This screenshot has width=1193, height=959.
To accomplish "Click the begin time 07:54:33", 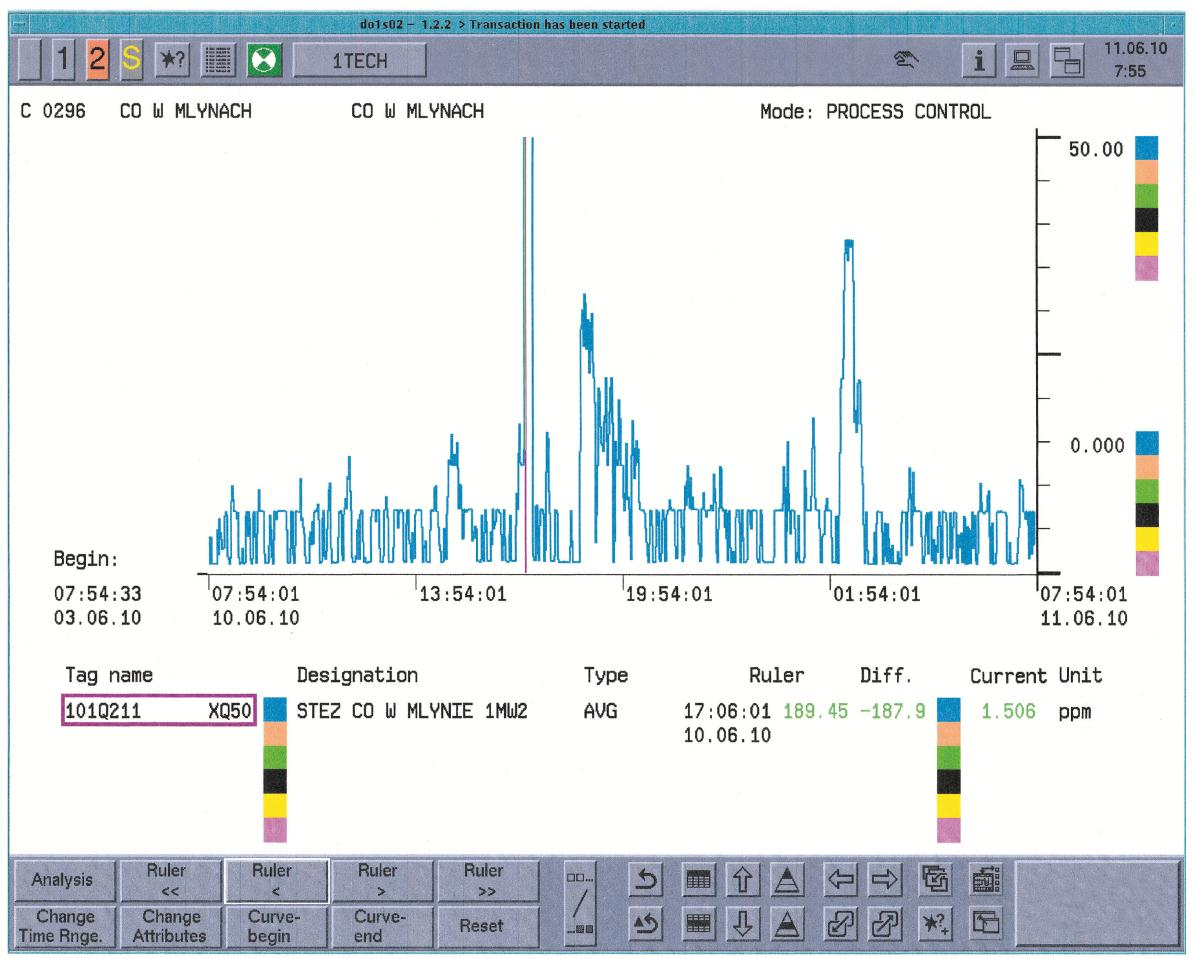I will pyautogui.click(x=97, y=594).
